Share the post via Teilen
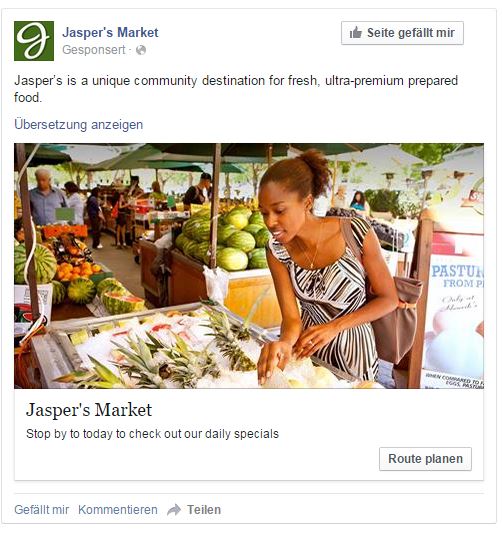502x533 pixels. coord(204,510)
